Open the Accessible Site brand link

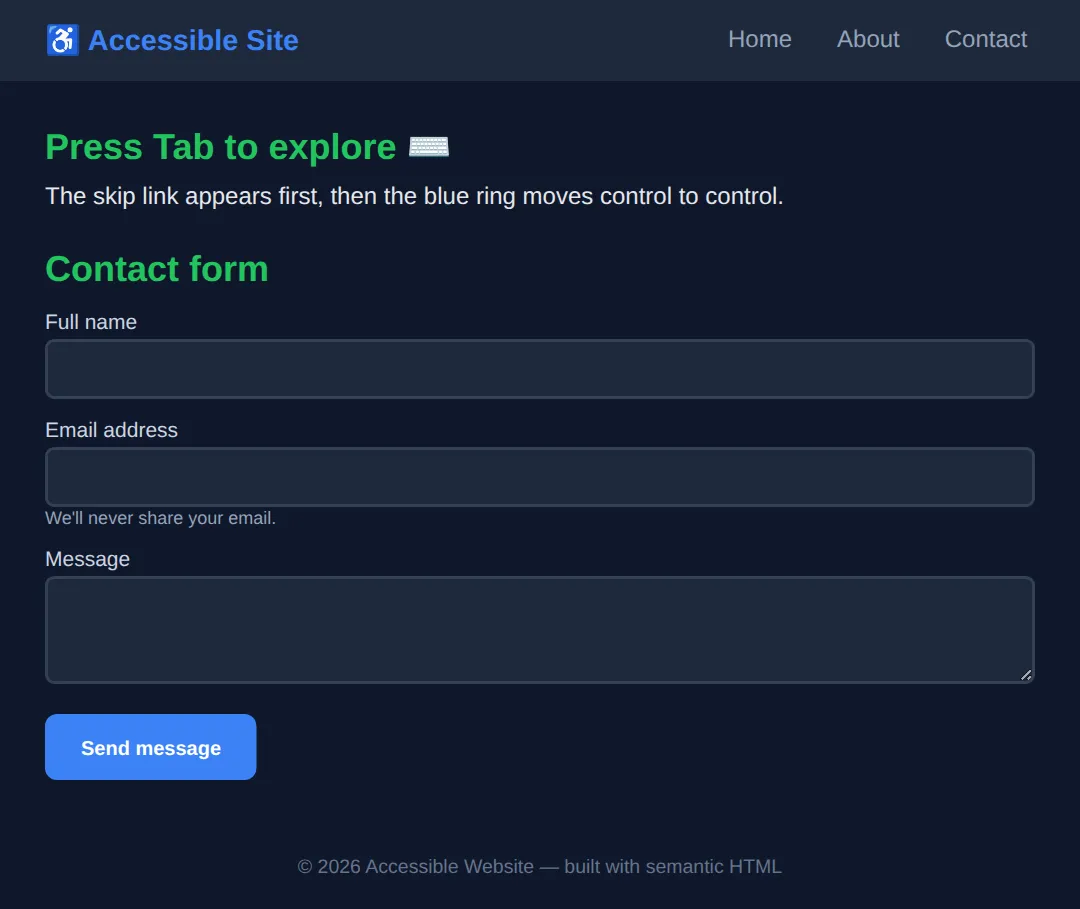click(x=172, y=40)
